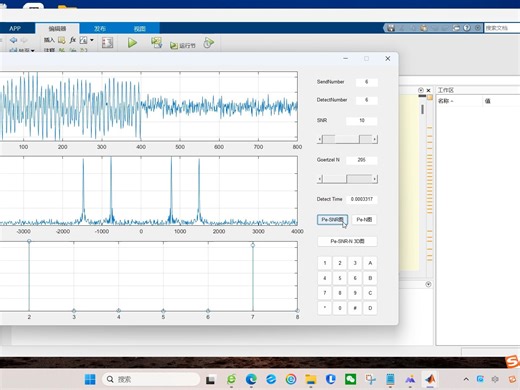
Task: Click Goertzel N slider left arrow
Action: pyautogui.click(x=320, y=179)
